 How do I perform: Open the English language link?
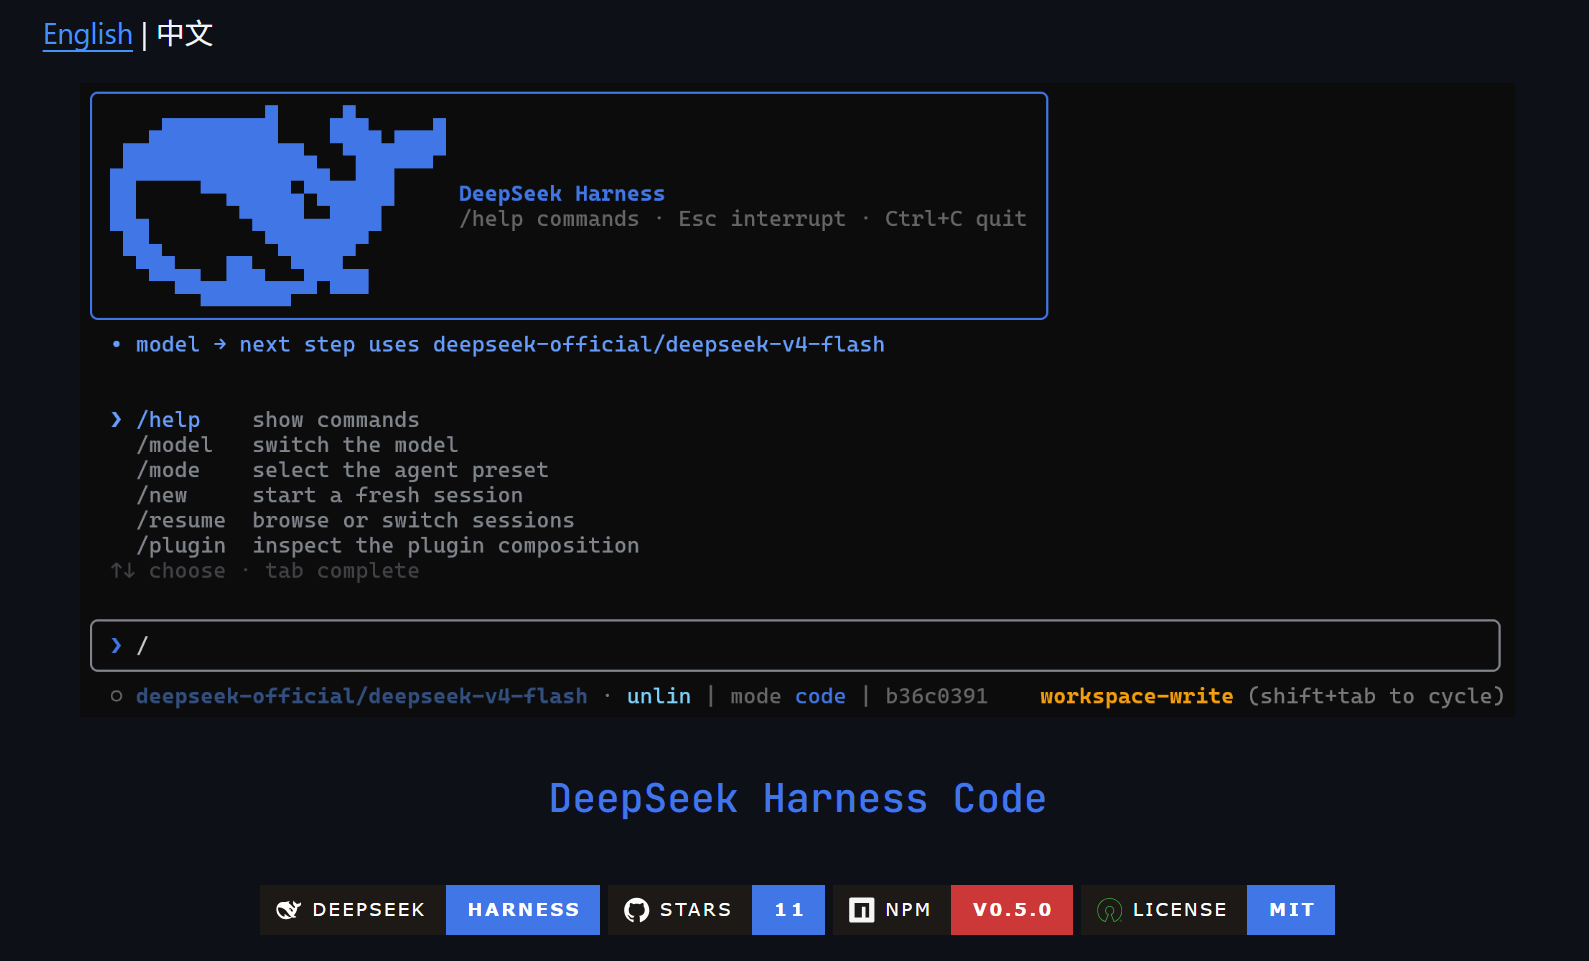pyautogui.click(x=88, y=35)
